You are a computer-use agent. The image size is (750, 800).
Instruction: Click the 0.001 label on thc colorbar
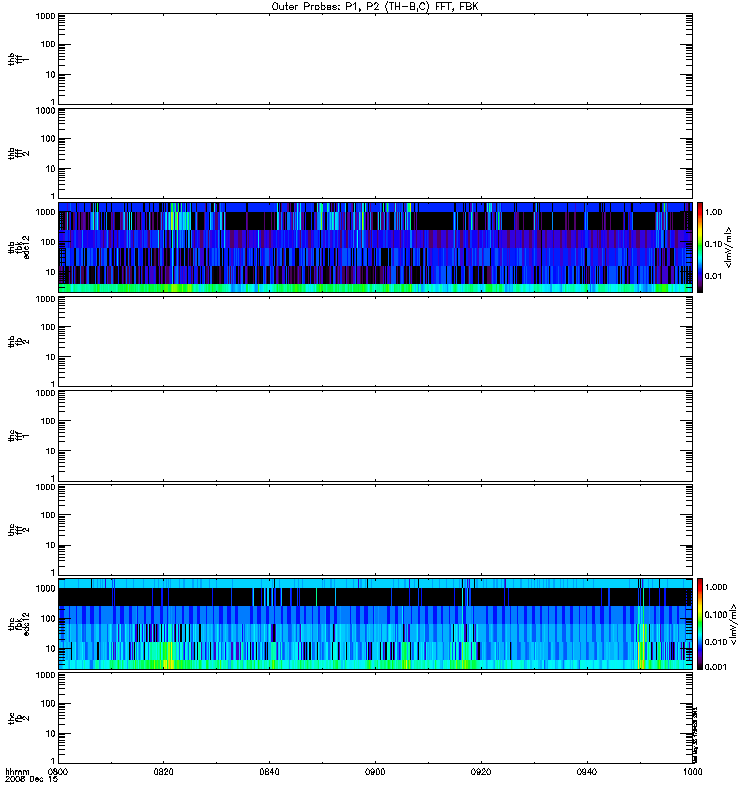pyautogui.click(x=716, y=667)
